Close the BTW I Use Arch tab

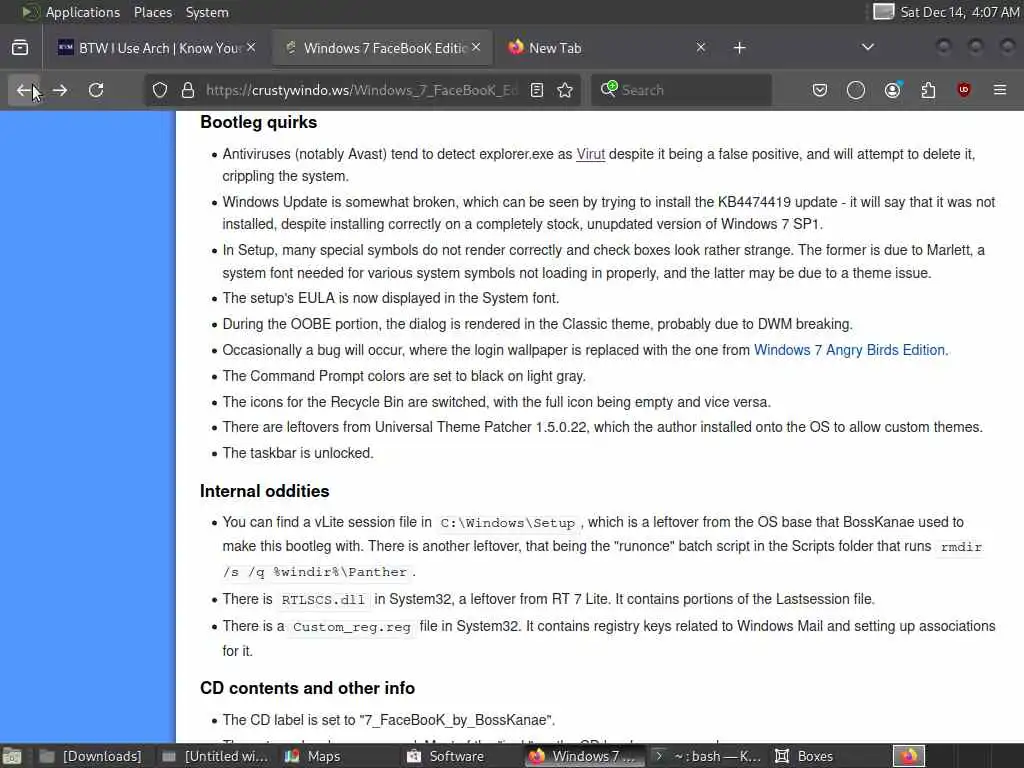click(251, 48)
